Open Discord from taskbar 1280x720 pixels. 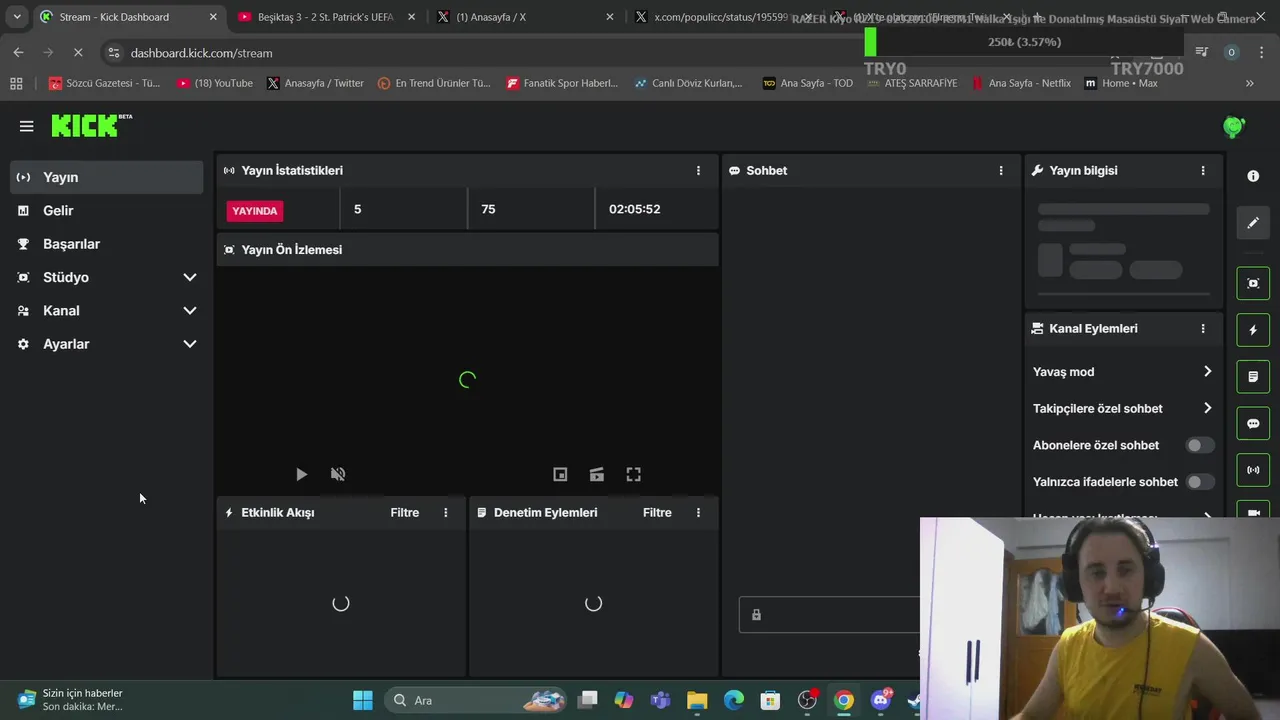pos(881,700)
